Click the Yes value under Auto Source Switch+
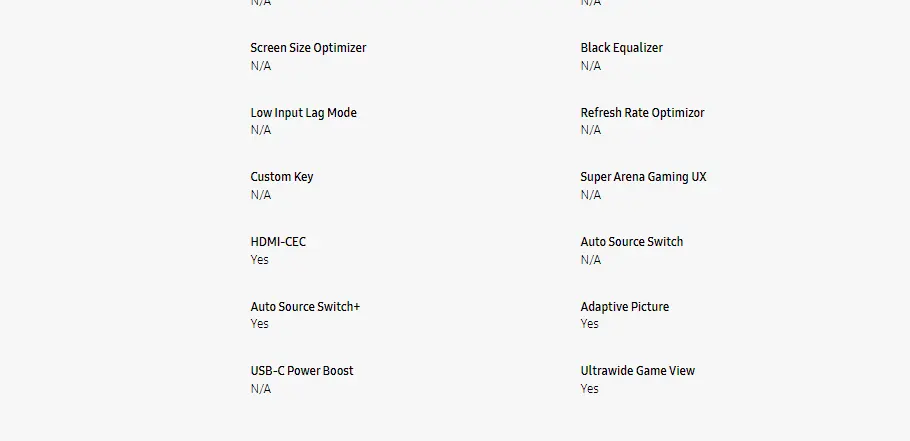Viewport: 910px width, 441px height. (x=259, y=324)
